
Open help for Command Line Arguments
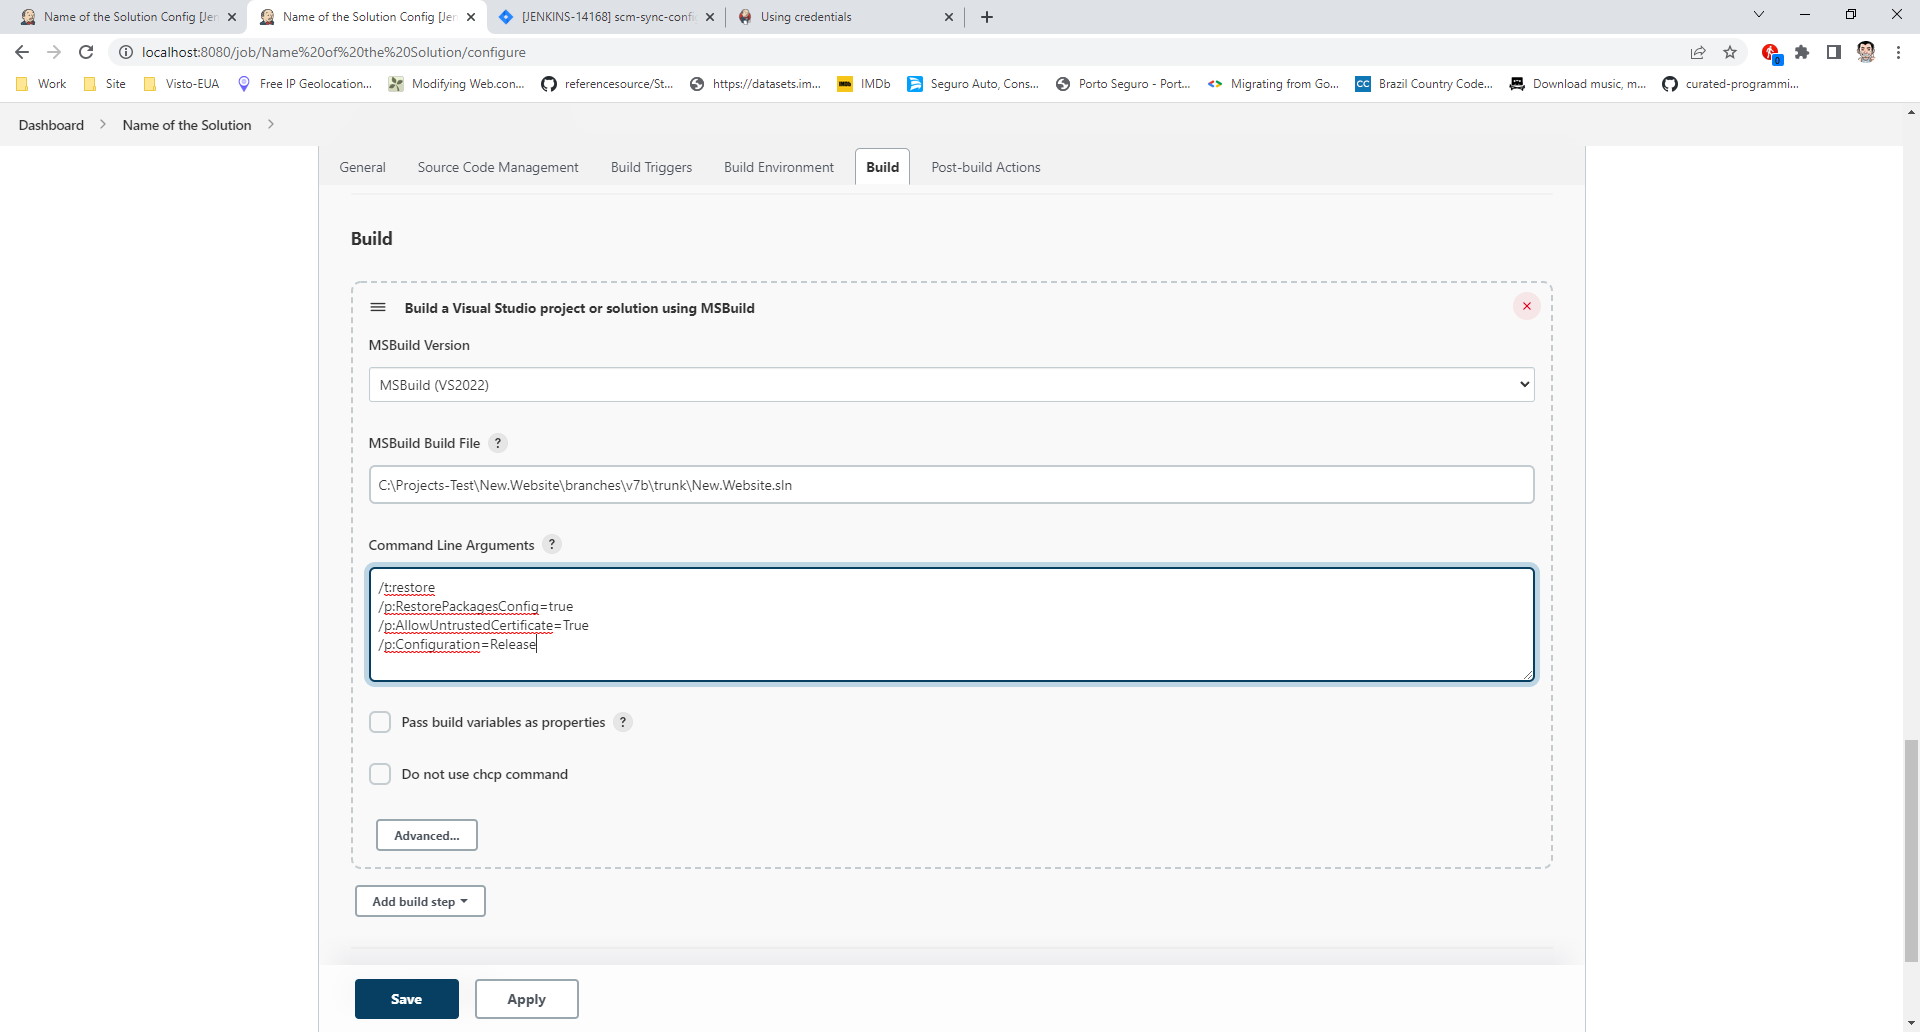tap(551, 545)
